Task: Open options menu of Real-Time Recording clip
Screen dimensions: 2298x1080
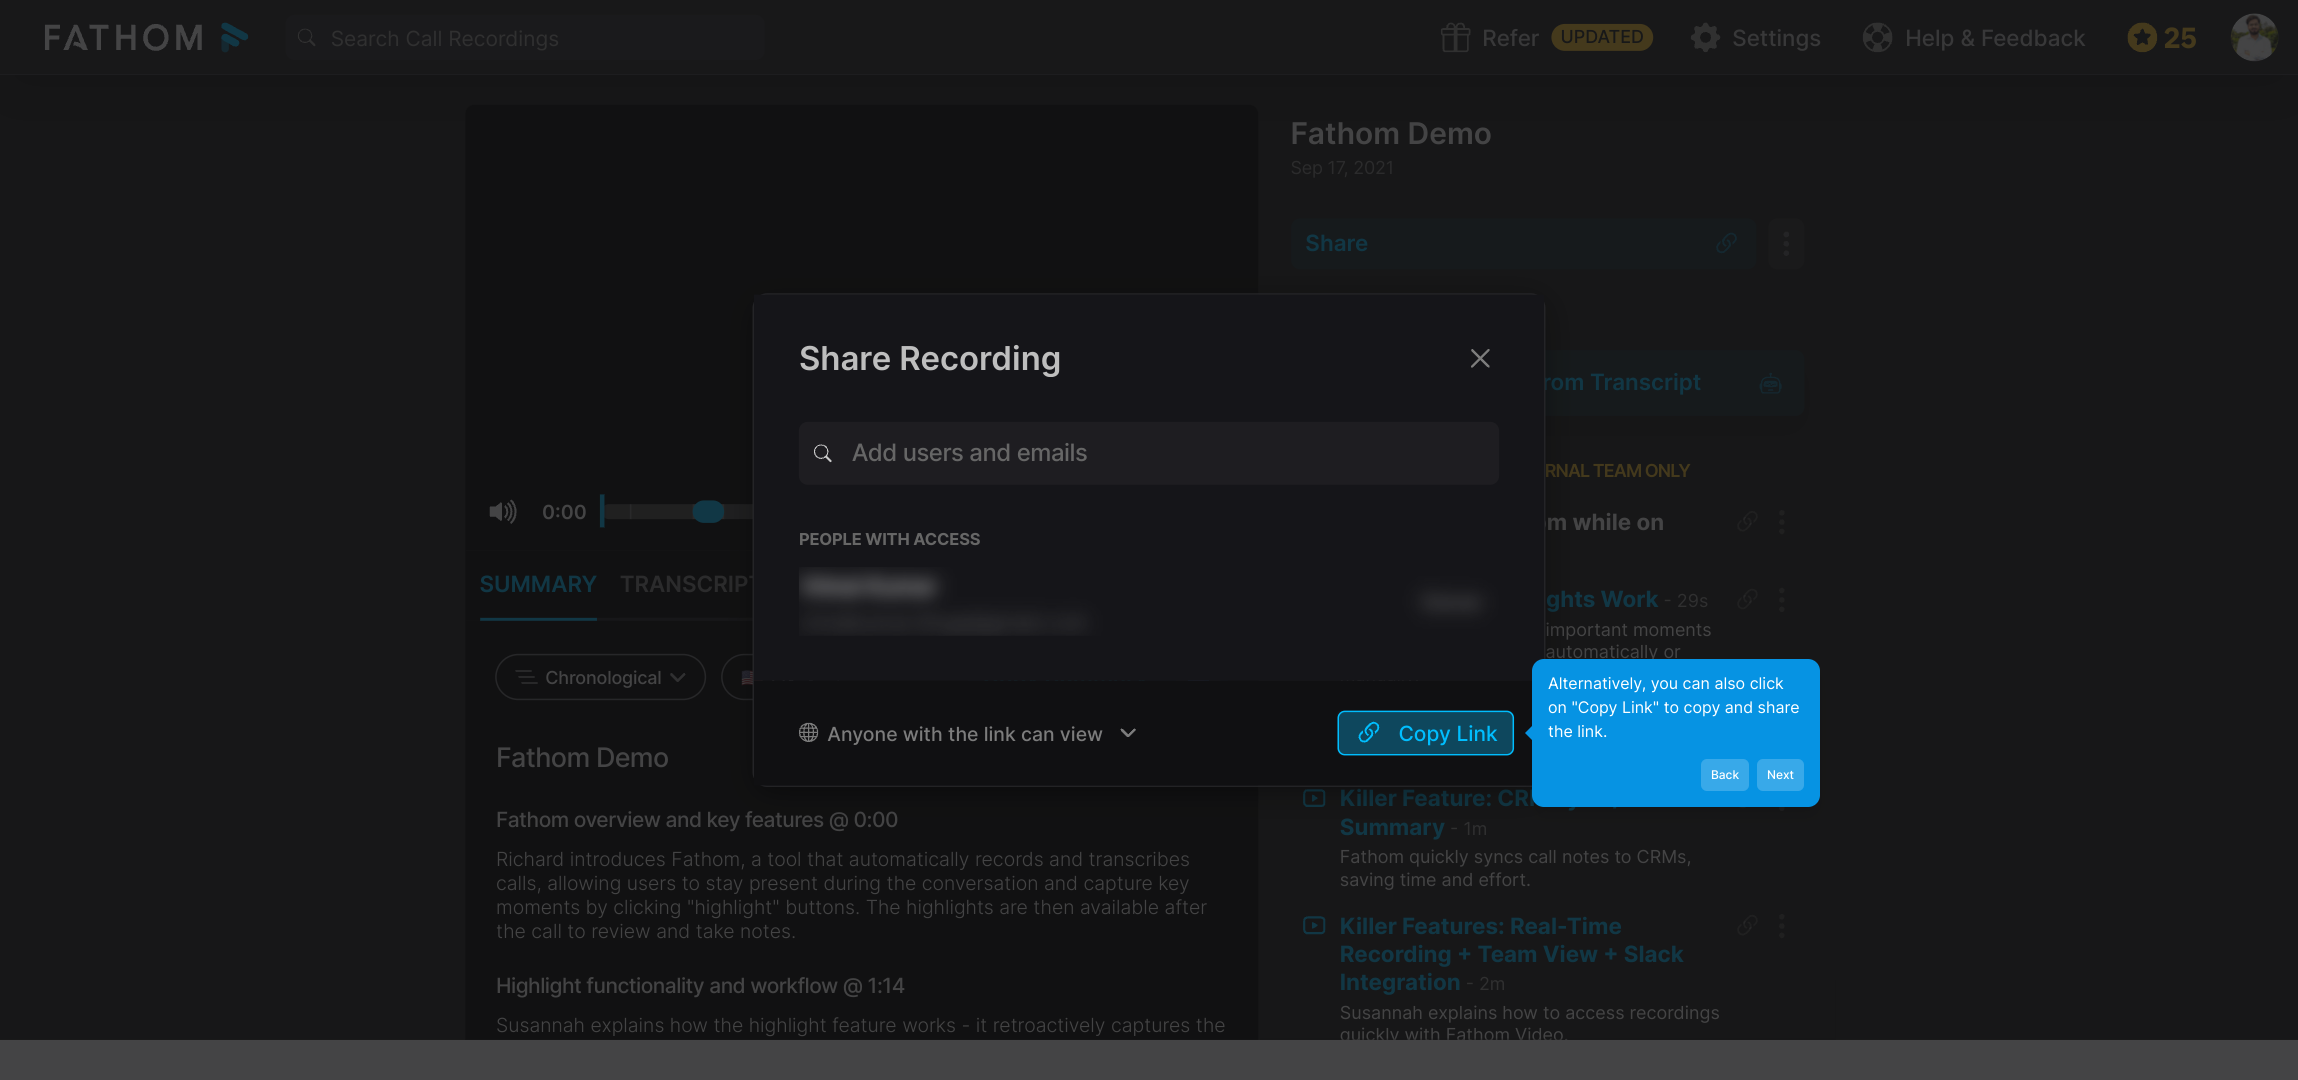Action: pos(1781,925)
